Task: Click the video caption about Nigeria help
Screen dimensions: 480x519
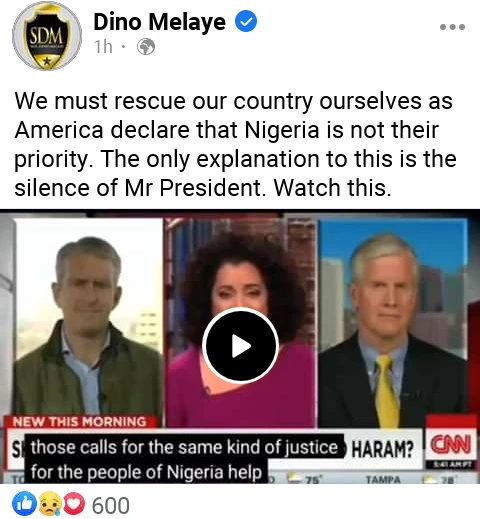Action: coord(184,459)
